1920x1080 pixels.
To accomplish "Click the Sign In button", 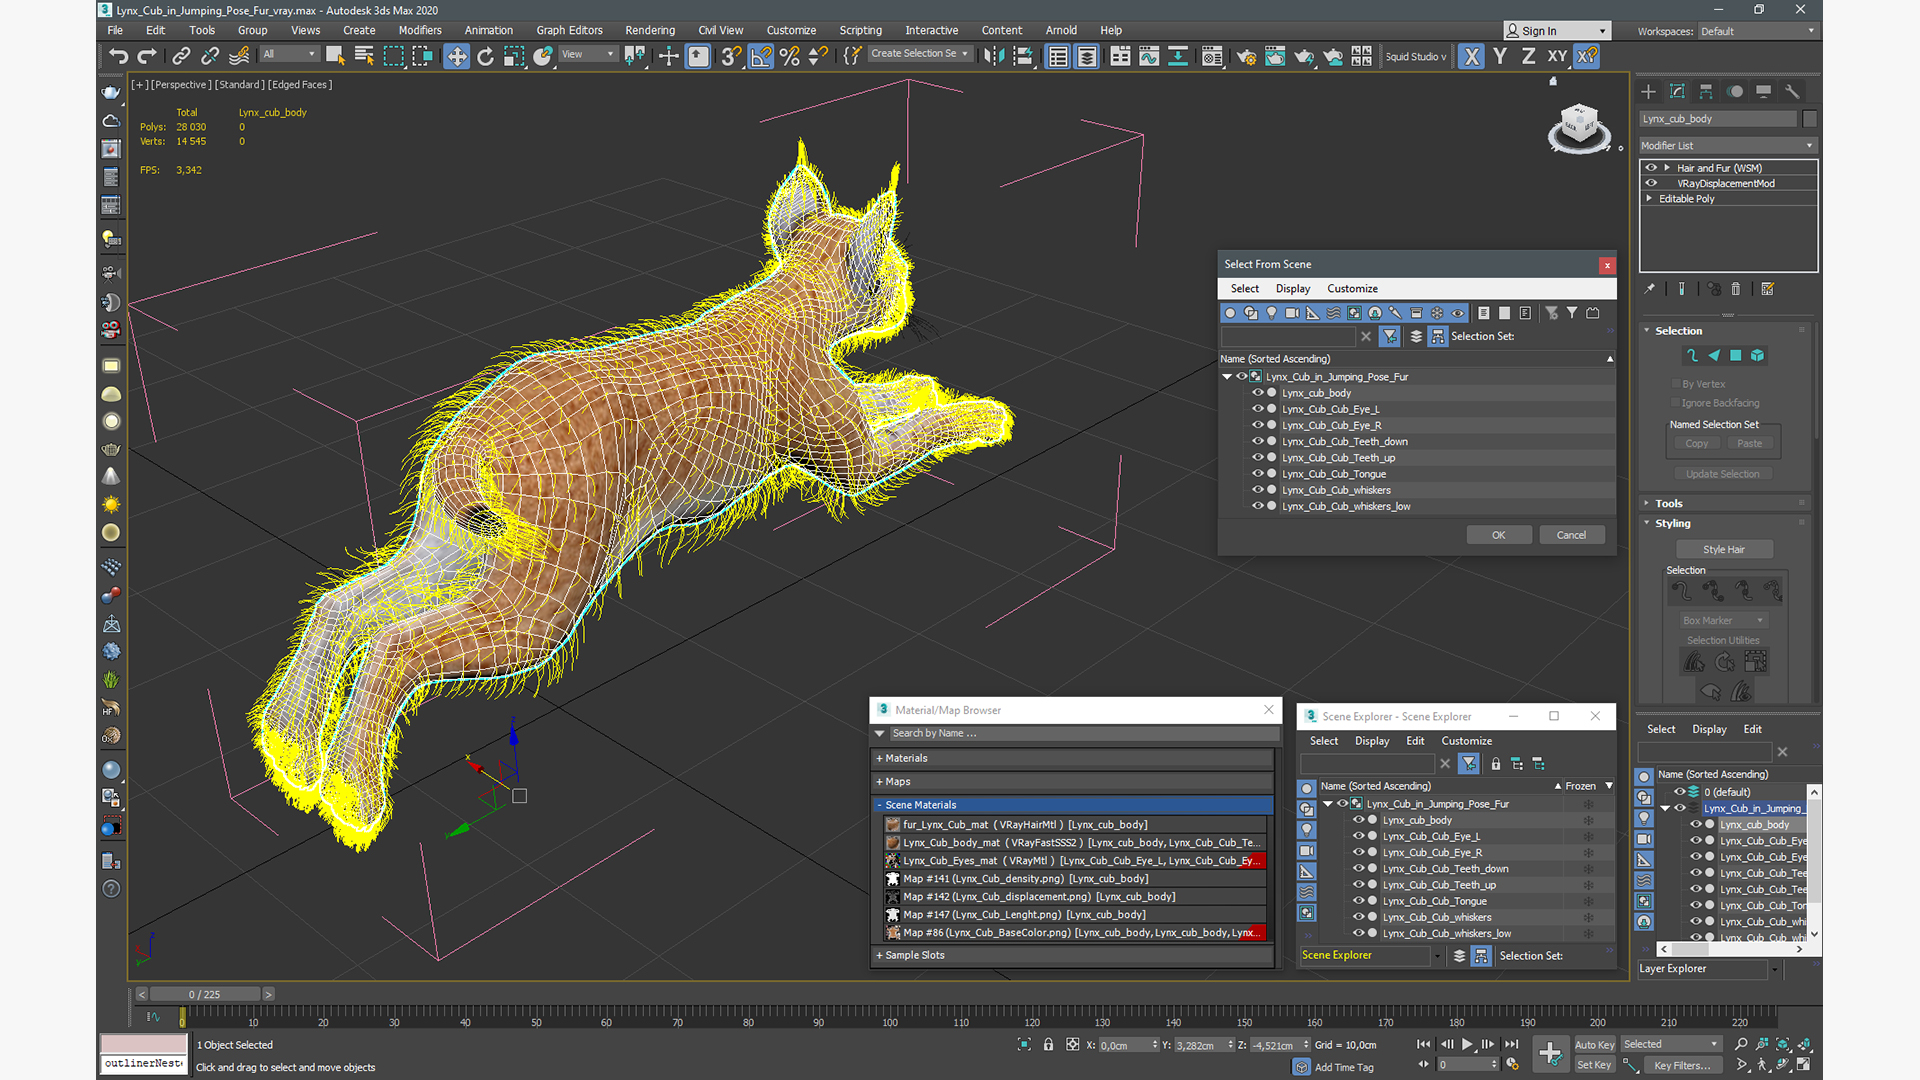I will point(1557,31).
